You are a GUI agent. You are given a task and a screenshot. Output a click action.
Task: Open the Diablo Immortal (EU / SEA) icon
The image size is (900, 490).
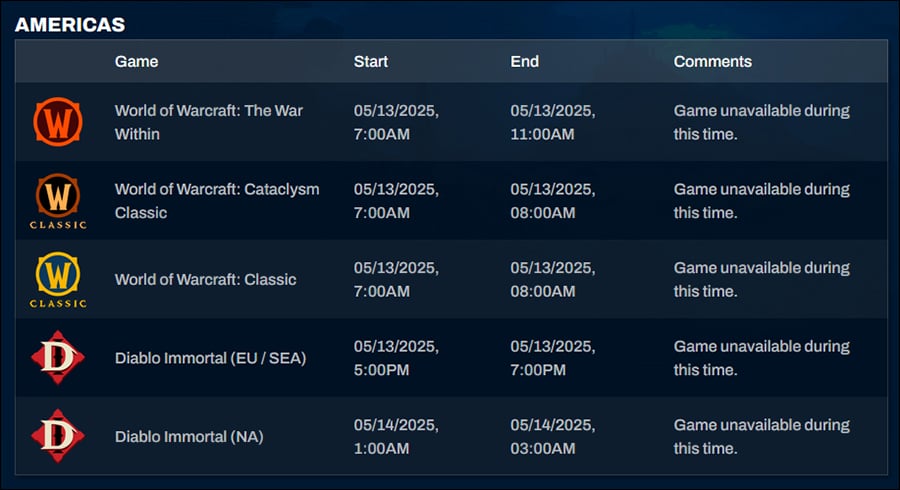(58, 357)
